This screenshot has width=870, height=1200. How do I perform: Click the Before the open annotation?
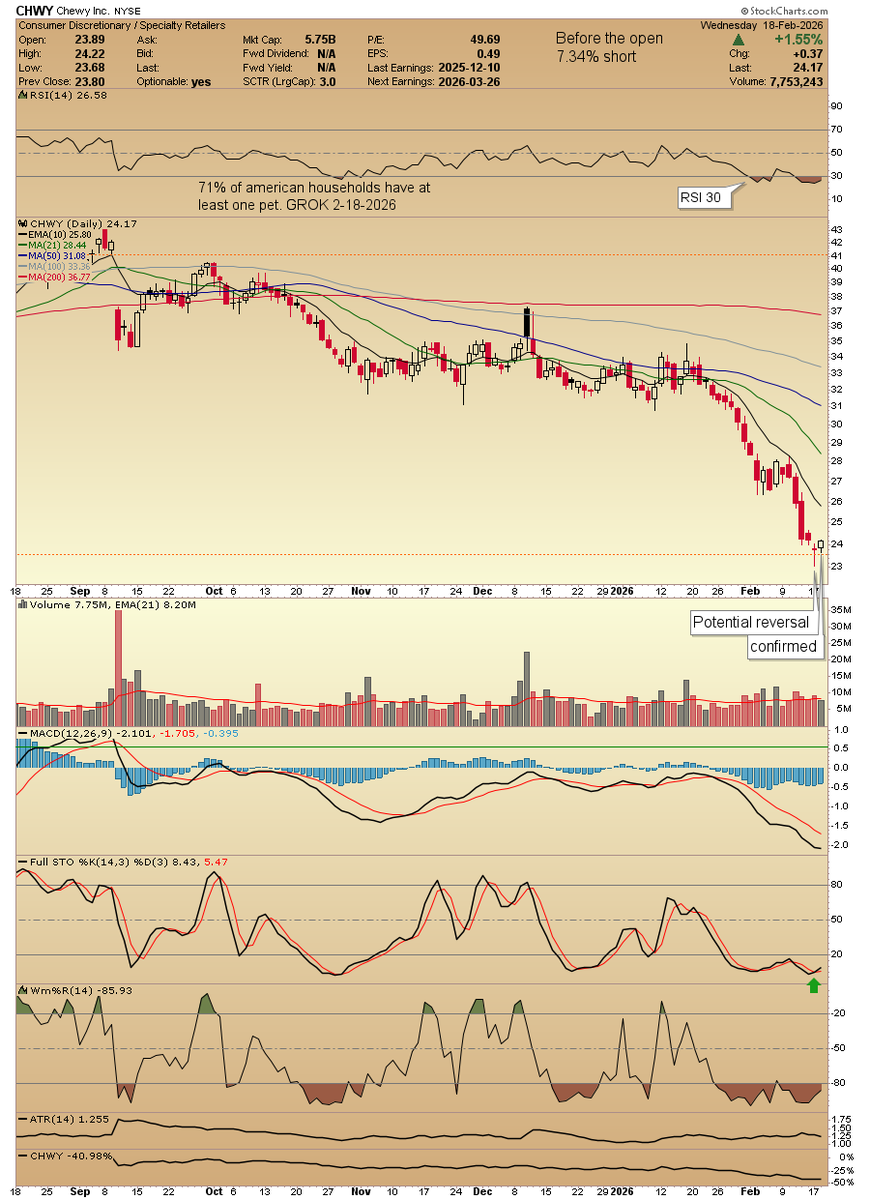[610, 38]
